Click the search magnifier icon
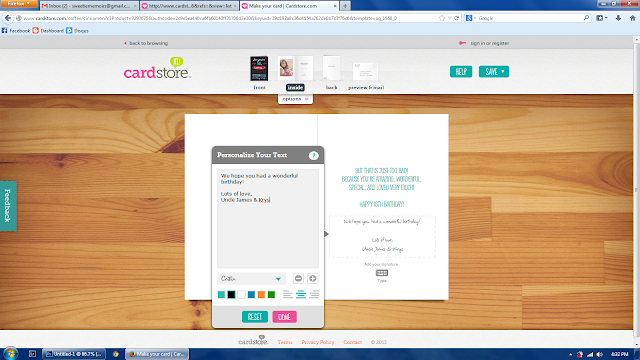The image size is (640, 360). coord(586,18)
